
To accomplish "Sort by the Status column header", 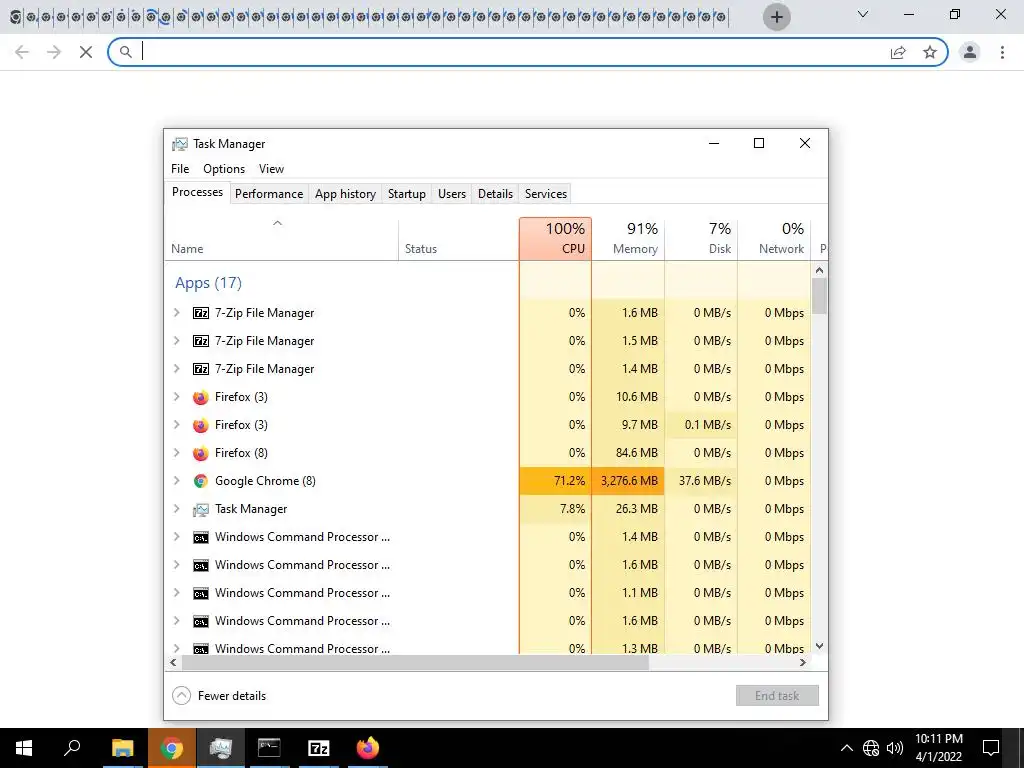I will (x=458, y=239).
